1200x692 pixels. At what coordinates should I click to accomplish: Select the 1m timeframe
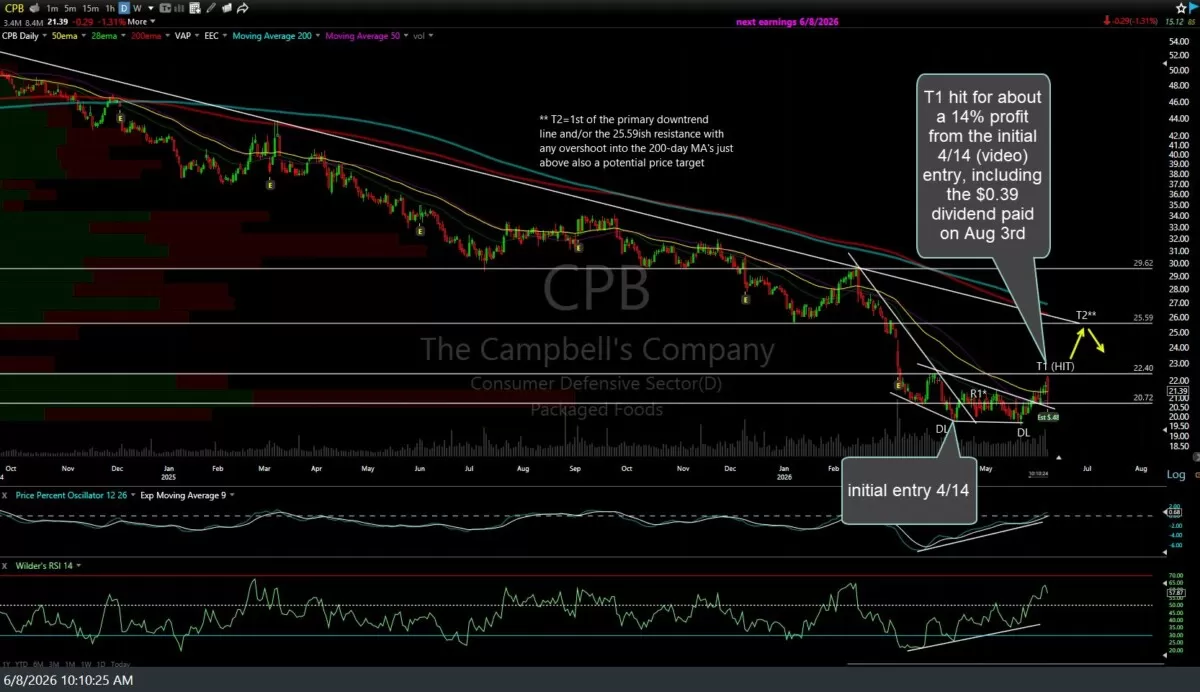[52, 8]
